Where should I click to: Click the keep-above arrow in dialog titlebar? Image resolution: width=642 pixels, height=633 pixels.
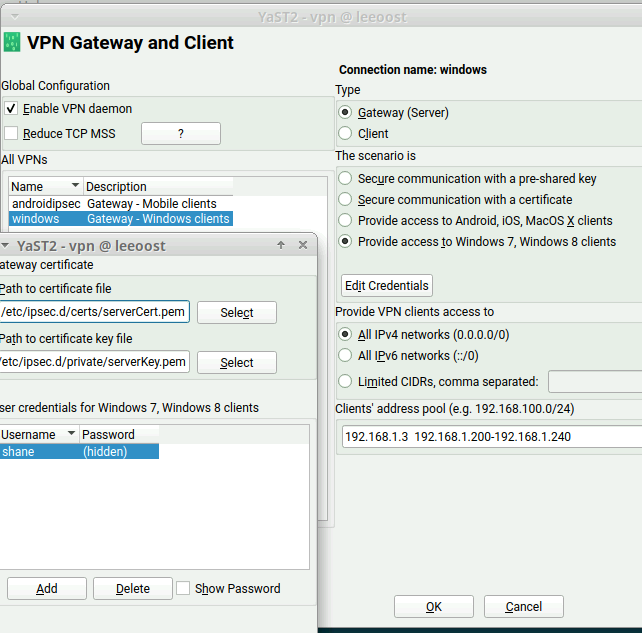281,245
